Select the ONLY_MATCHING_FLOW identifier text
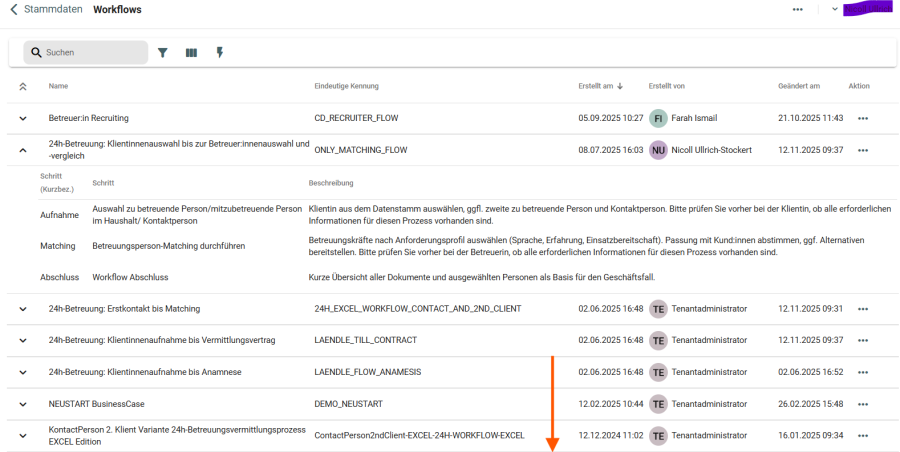This screenshot has width=900, height=452. pyautogui.click(x=361, y=150)
